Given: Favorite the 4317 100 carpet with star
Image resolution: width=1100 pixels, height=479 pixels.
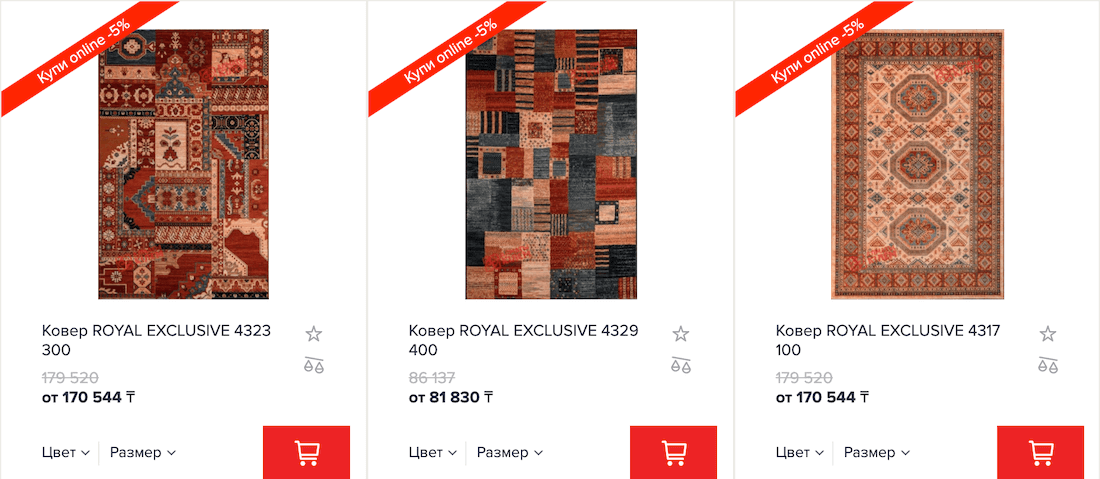Looking at the screenshot, I should point(1047,334).
